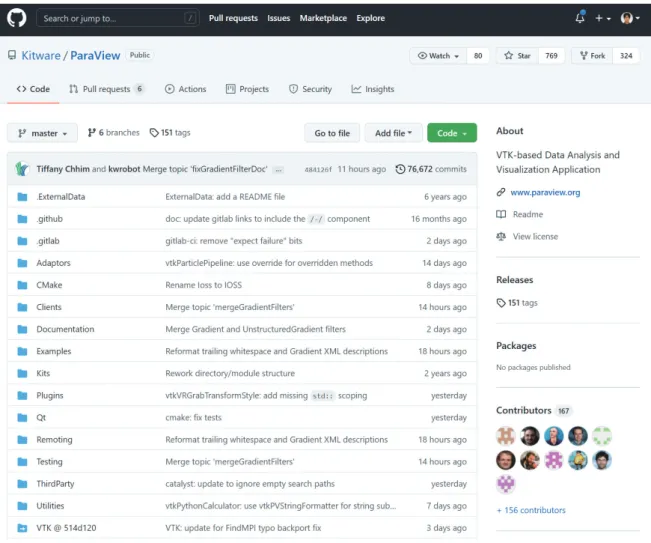Open the www.paraview.org link
The height and width of the screenshot is (543, 651).
click(545, 192)
